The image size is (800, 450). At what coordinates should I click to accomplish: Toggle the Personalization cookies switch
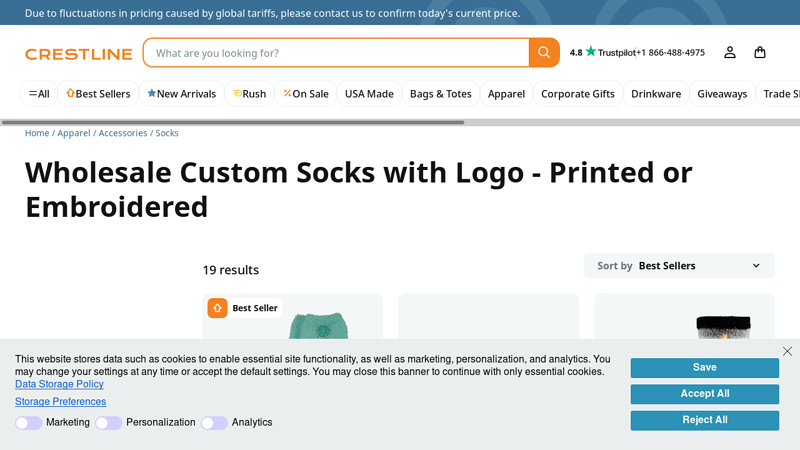pos(109,423)
